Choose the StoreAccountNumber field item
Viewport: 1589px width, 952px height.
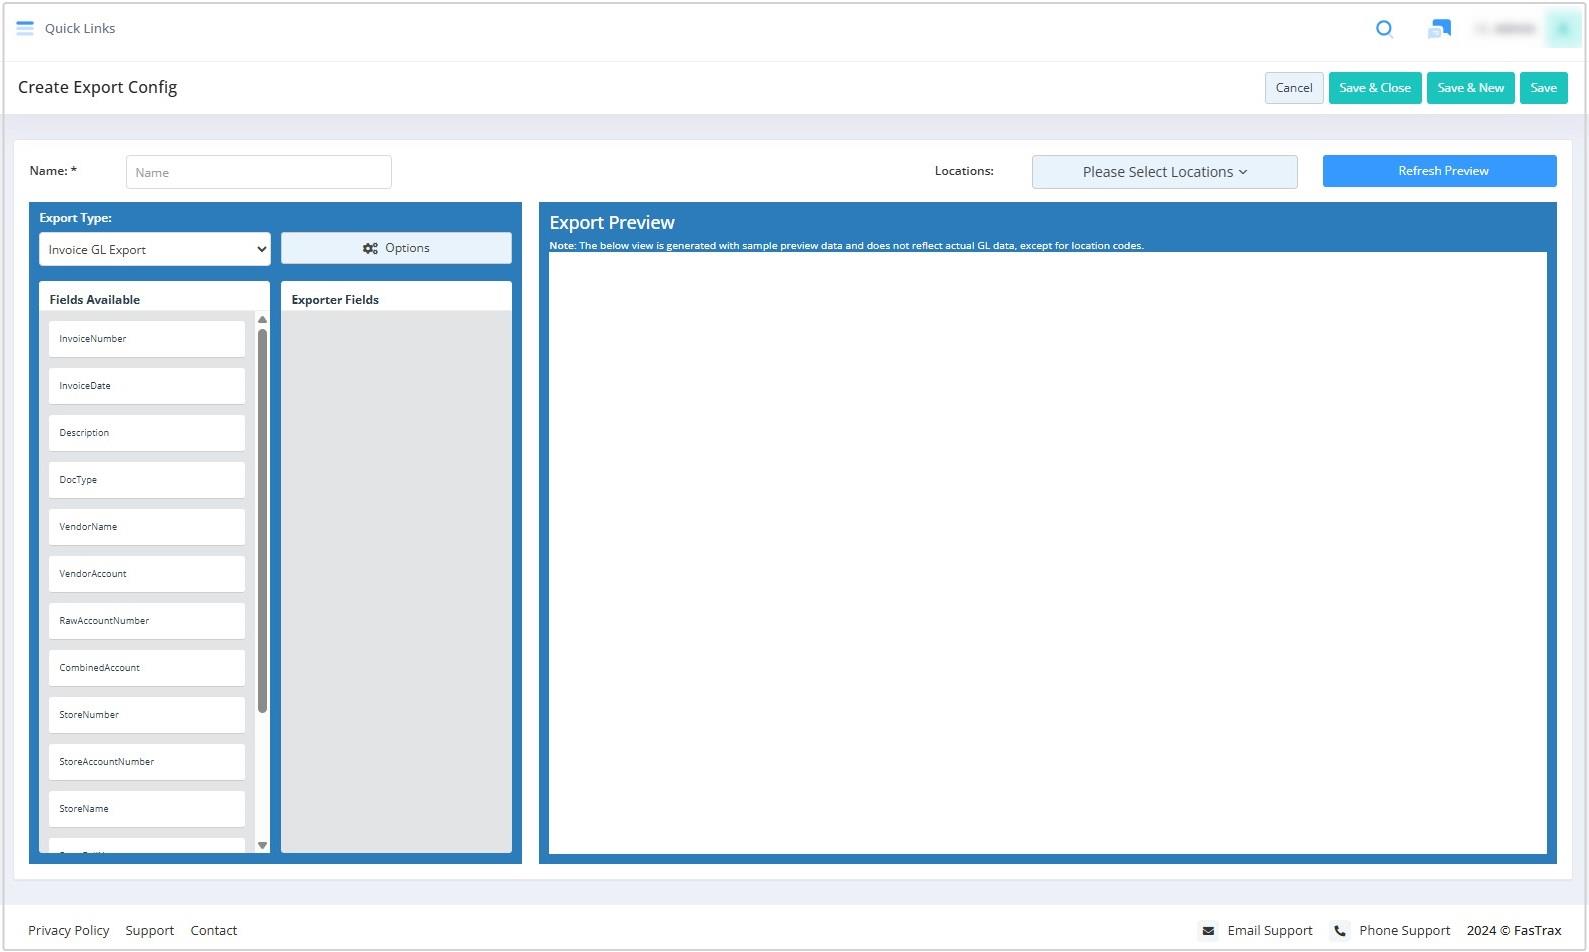pyautogui.click(x=146, y=762)
